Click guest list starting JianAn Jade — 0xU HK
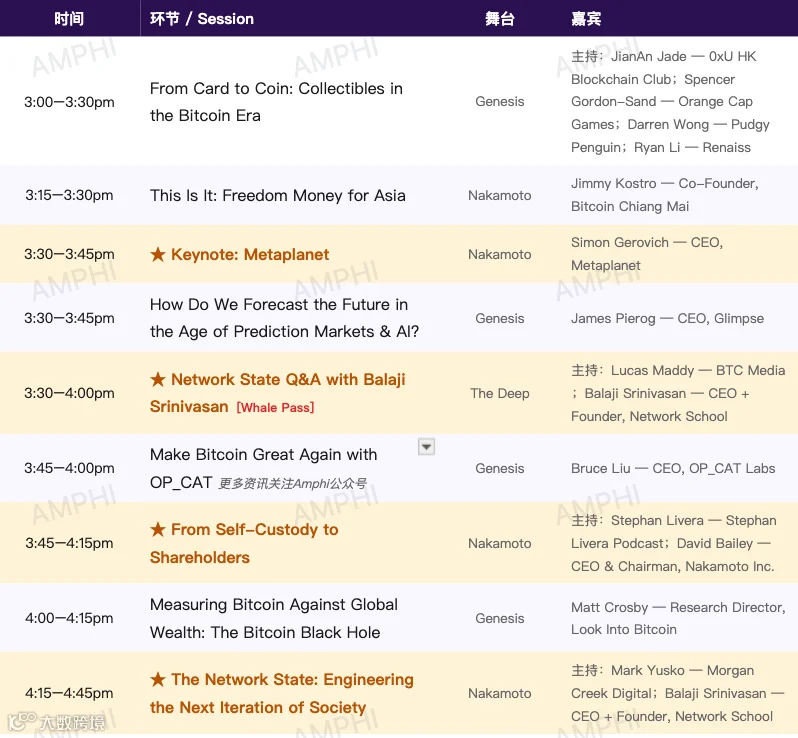The image size is (798, 738). coord(670,102)
